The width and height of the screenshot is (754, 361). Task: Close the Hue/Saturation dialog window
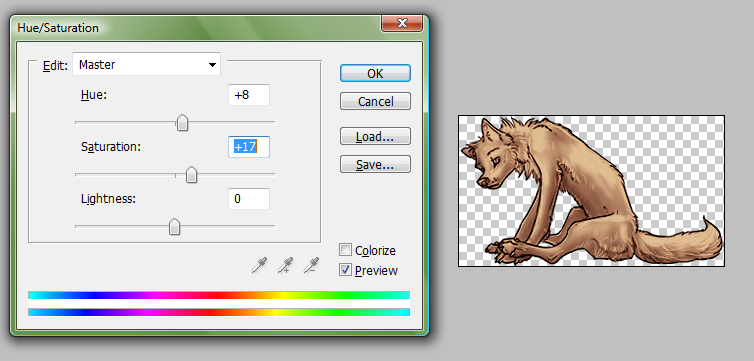point(402,23)
